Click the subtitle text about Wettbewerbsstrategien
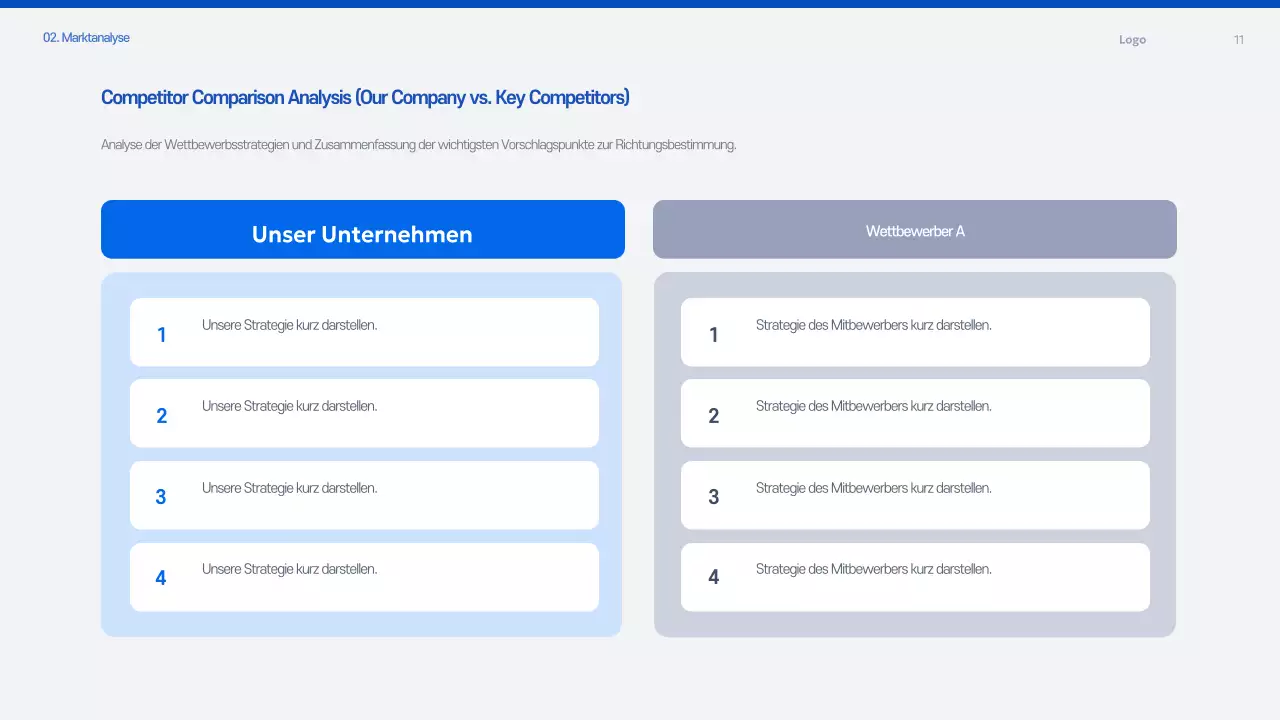Viewport: 1280px width, 720px height. (418, 144)
